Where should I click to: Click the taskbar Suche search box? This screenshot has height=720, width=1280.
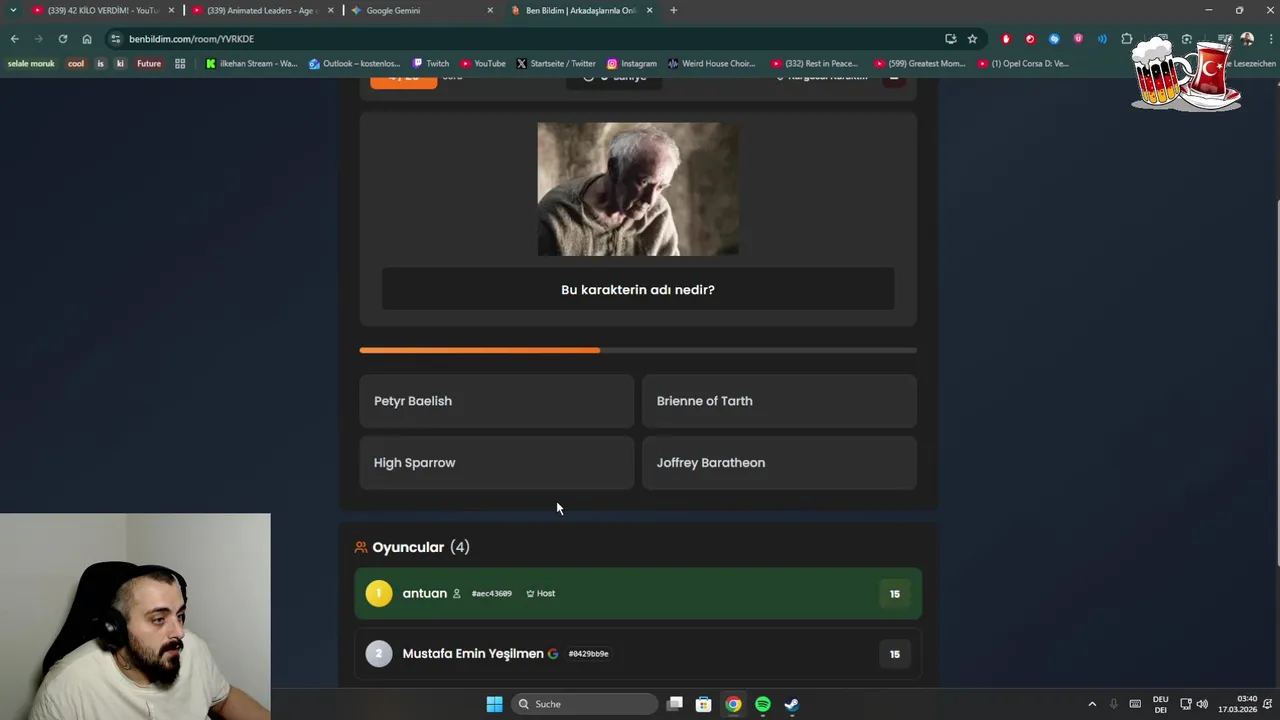coord(585,704)
